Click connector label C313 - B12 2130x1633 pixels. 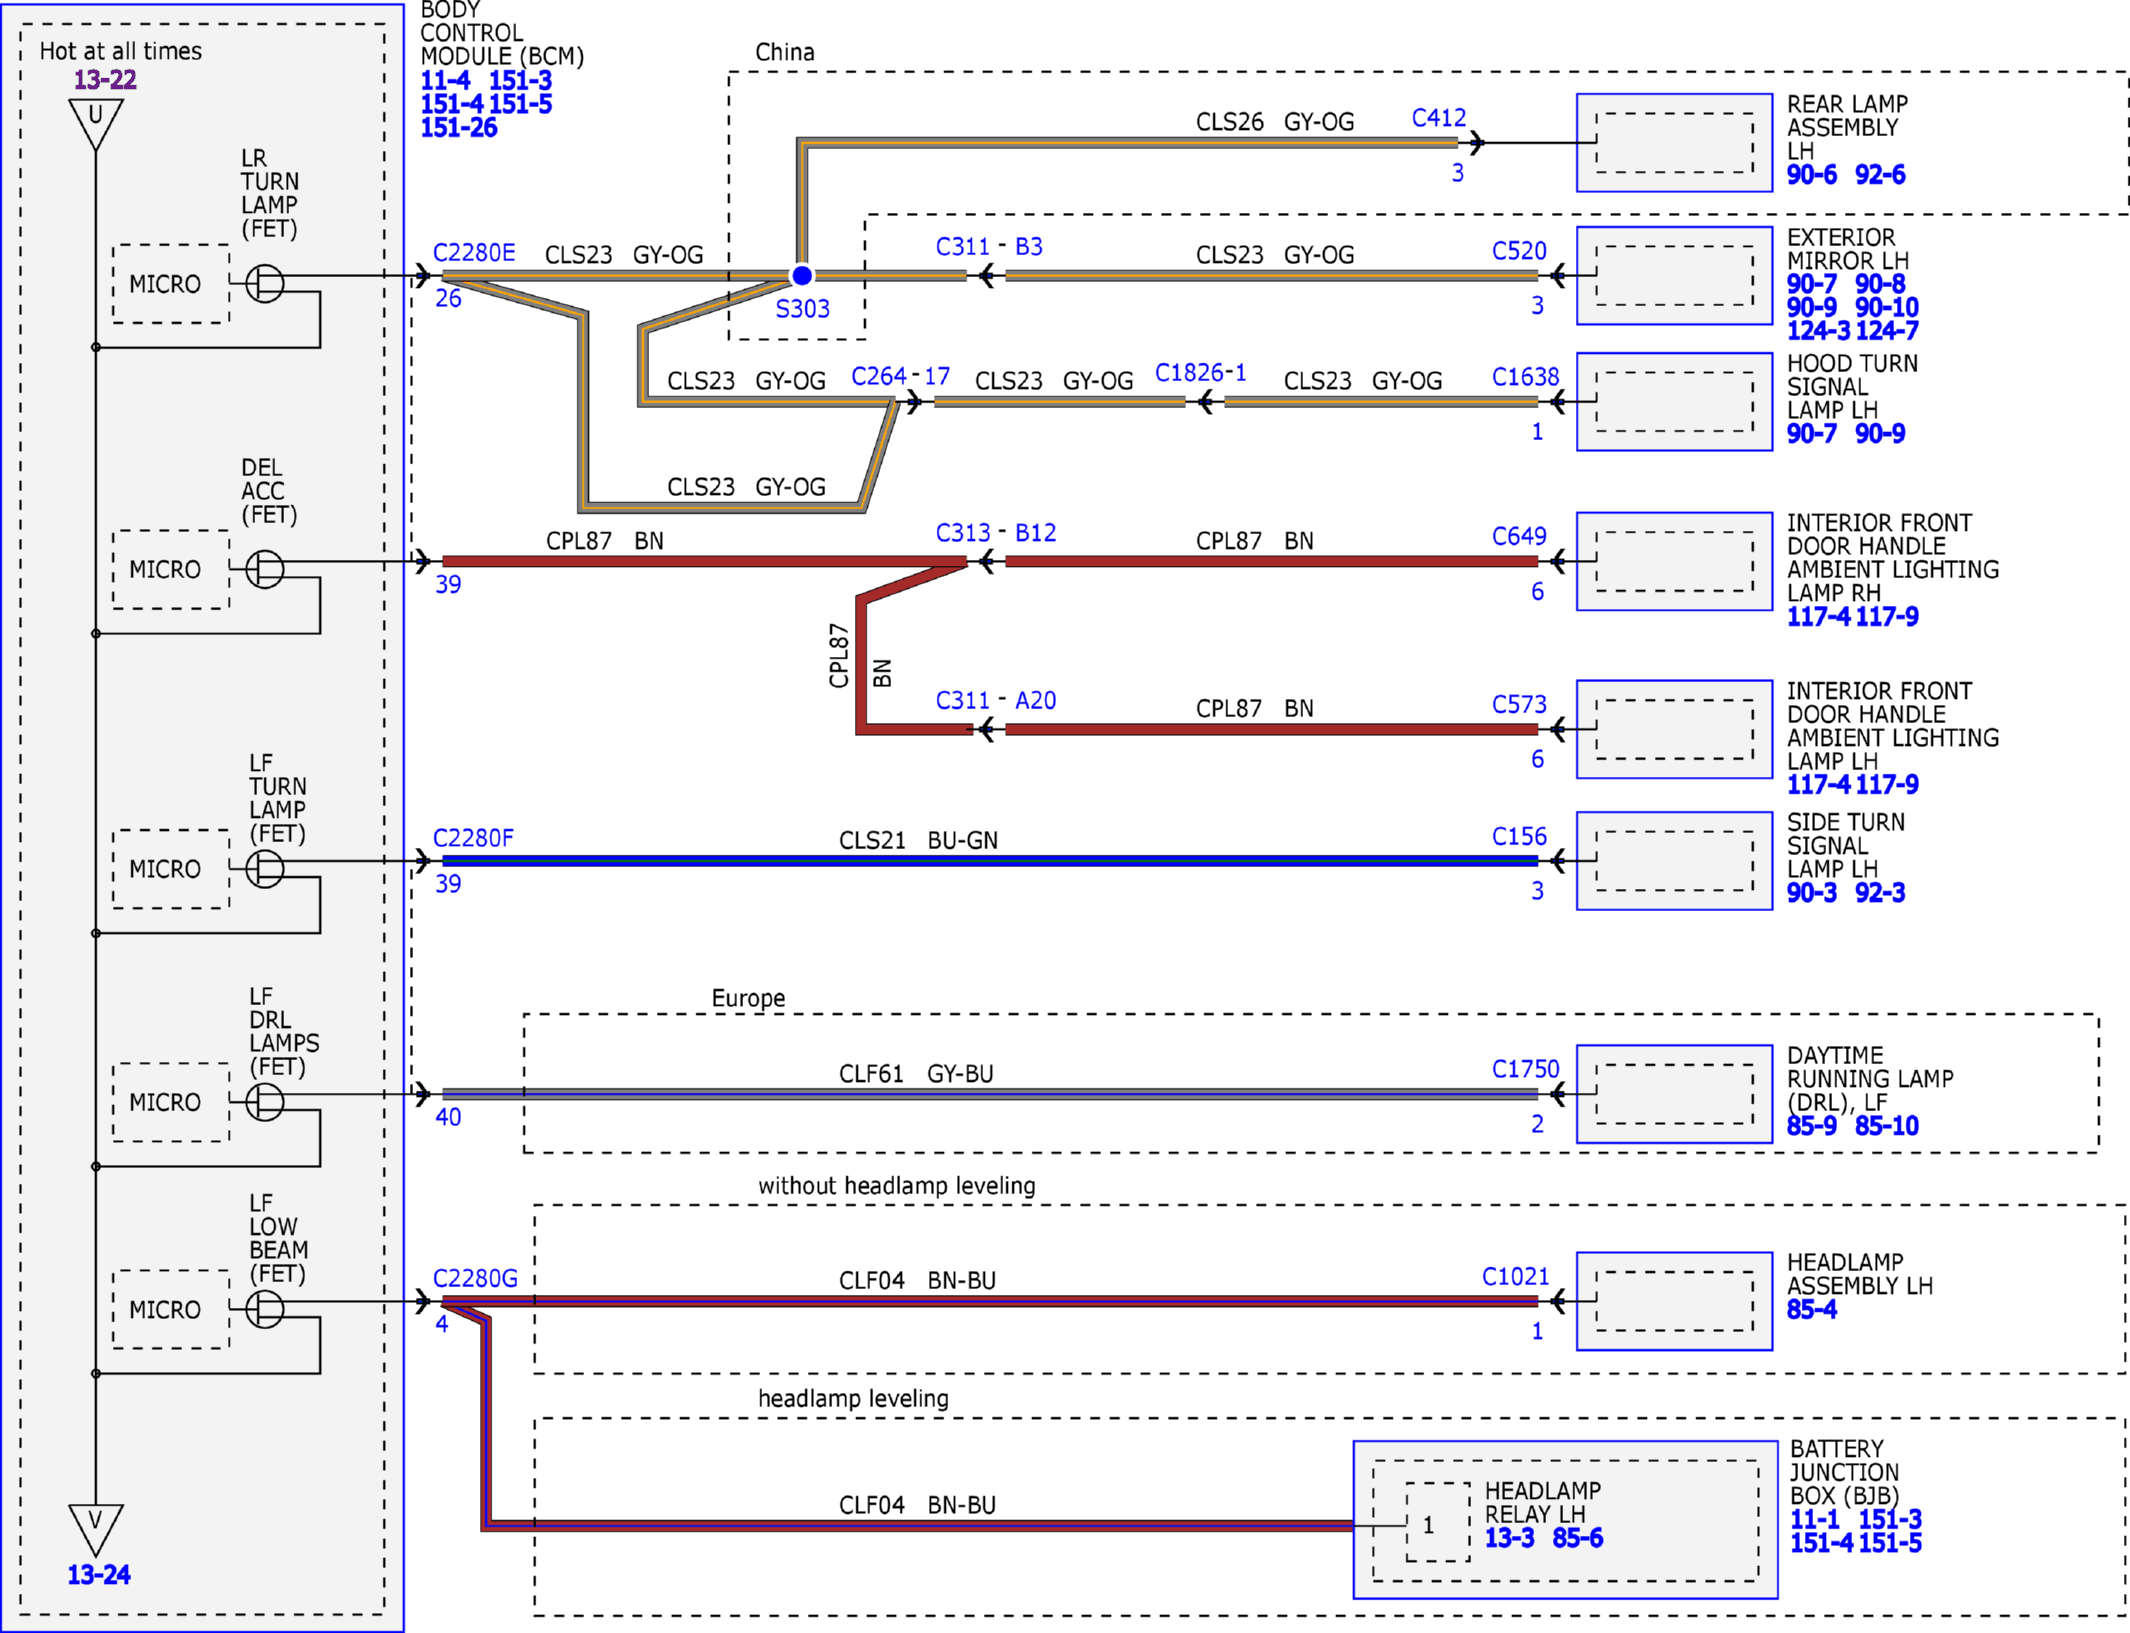click(996, 533)
